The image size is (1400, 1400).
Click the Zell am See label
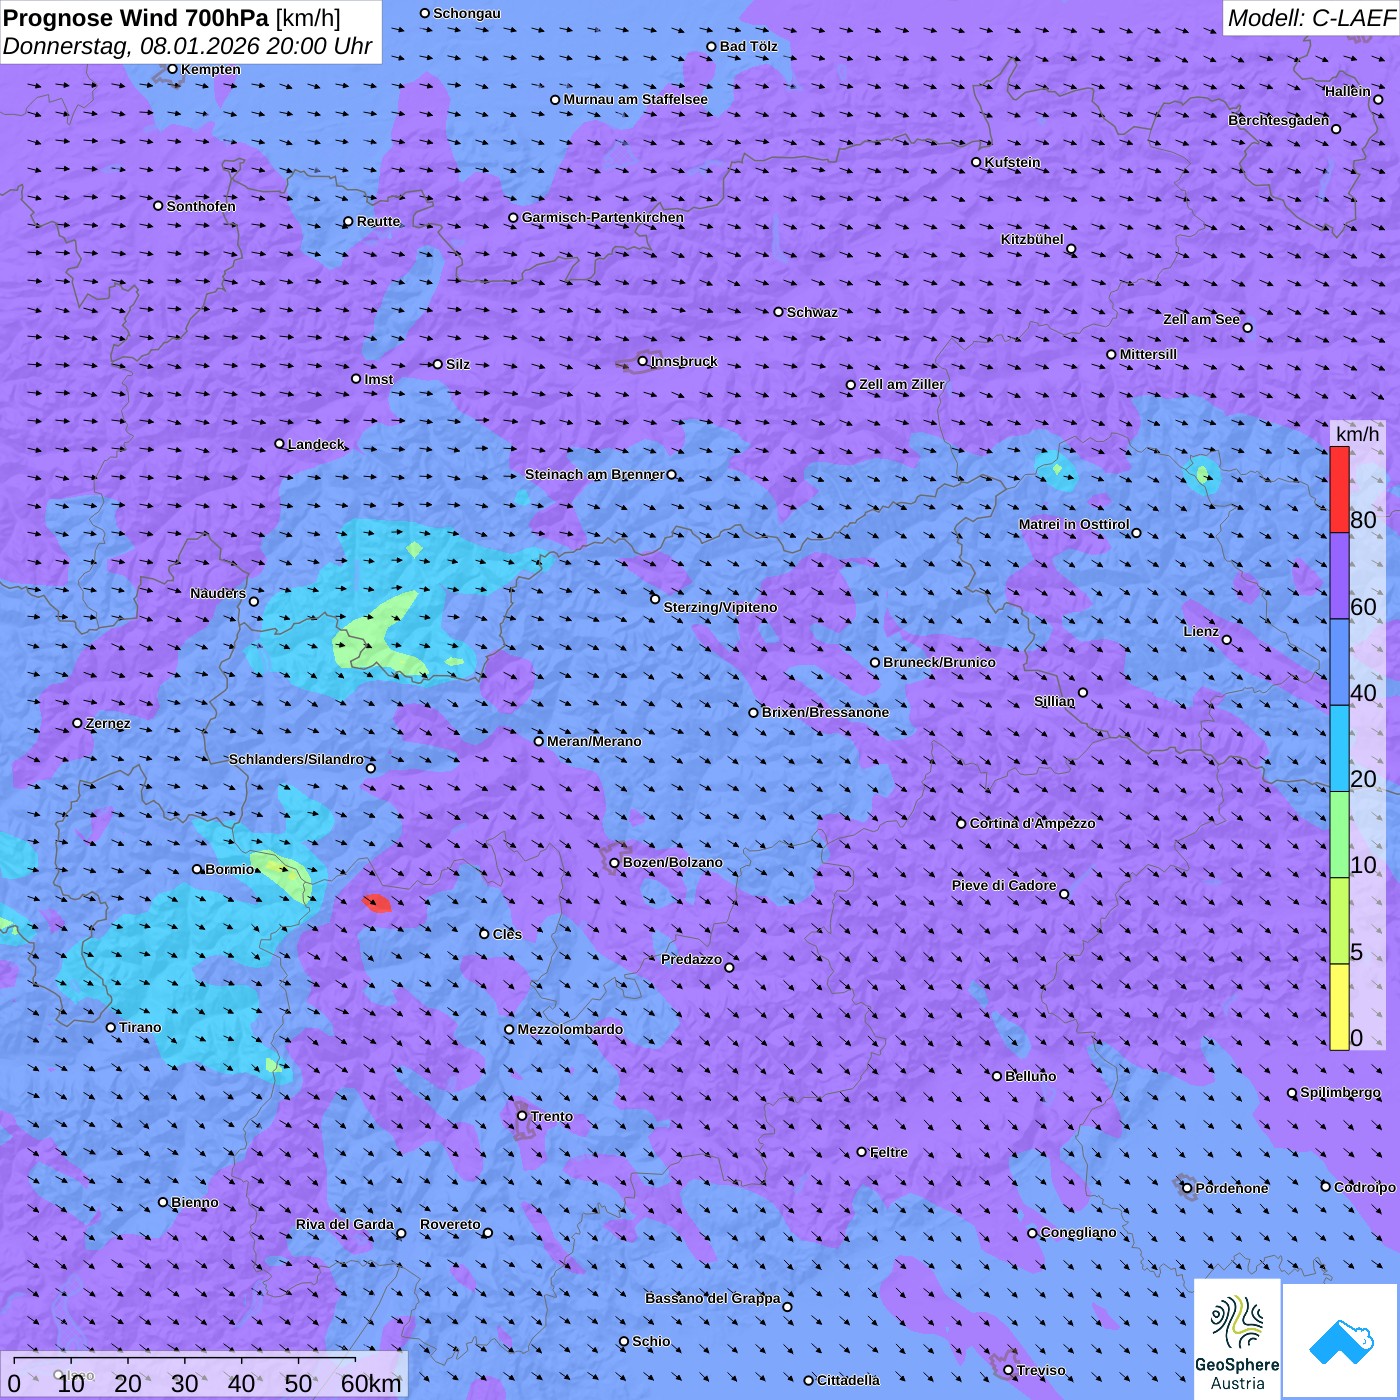[x=1201, y=319]
